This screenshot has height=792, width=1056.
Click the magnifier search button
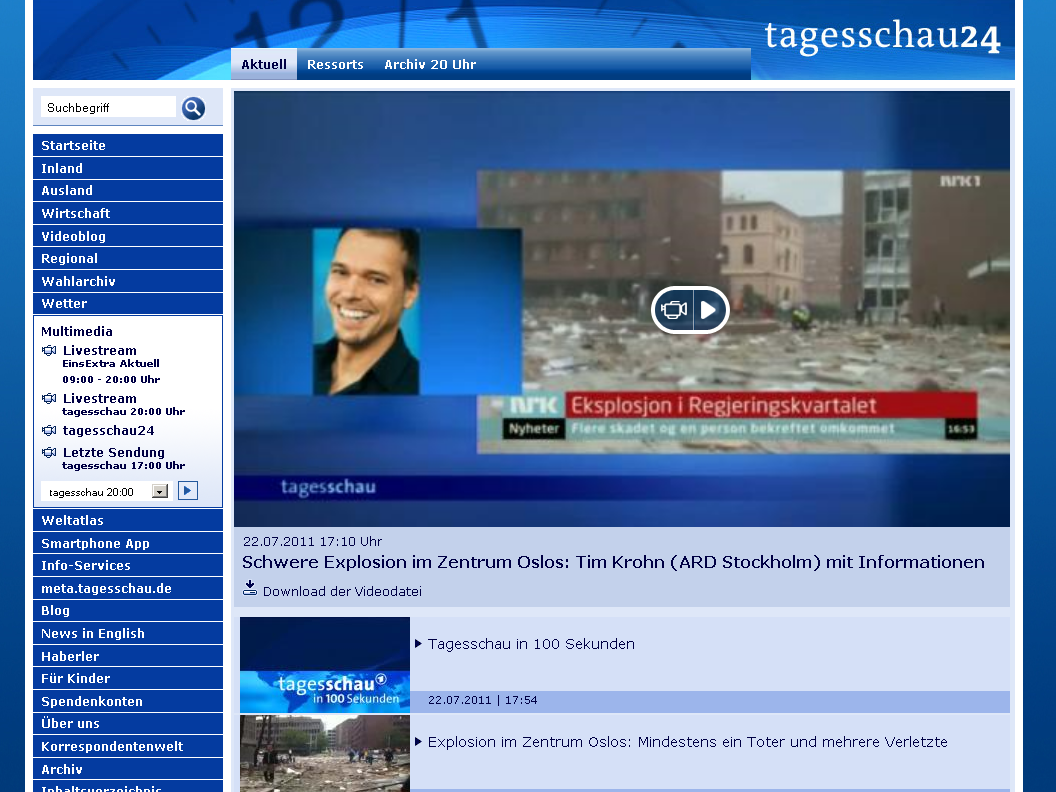[x=193, y=108]
